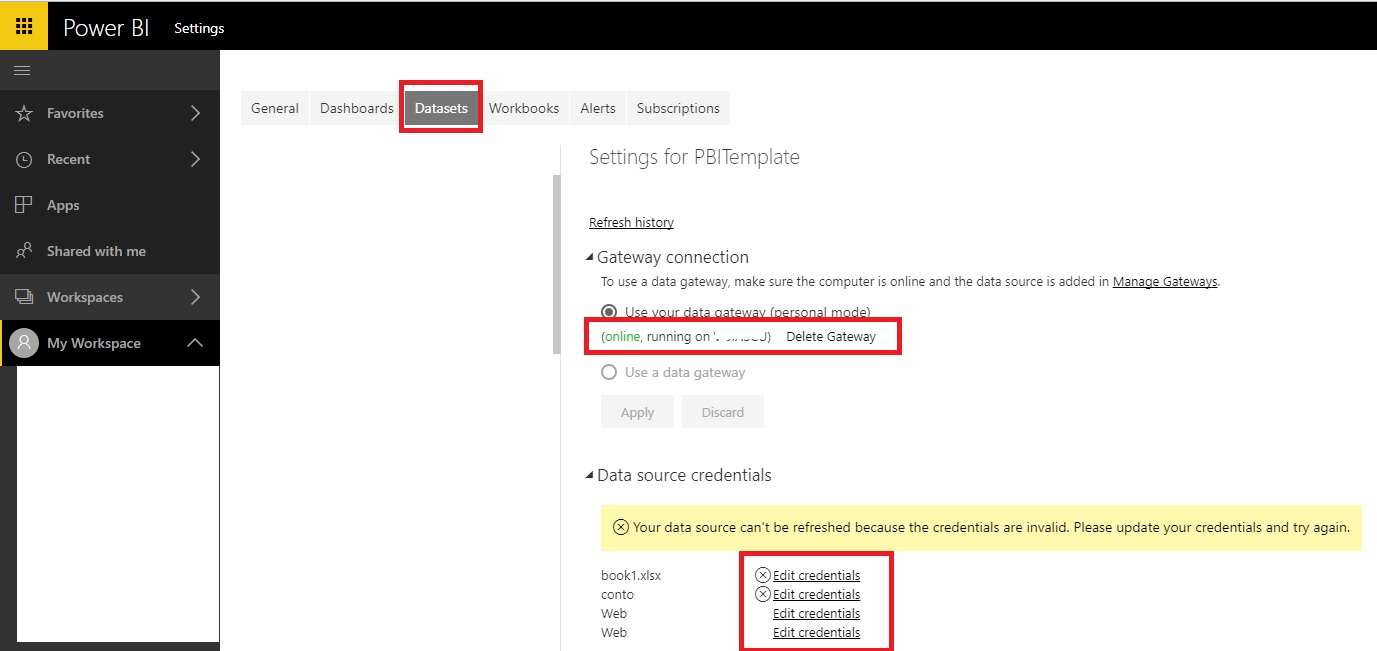The width and height of the screenshot is (1377, 651).
Task: Click the Power BI logo text
Action: (106, 27)
